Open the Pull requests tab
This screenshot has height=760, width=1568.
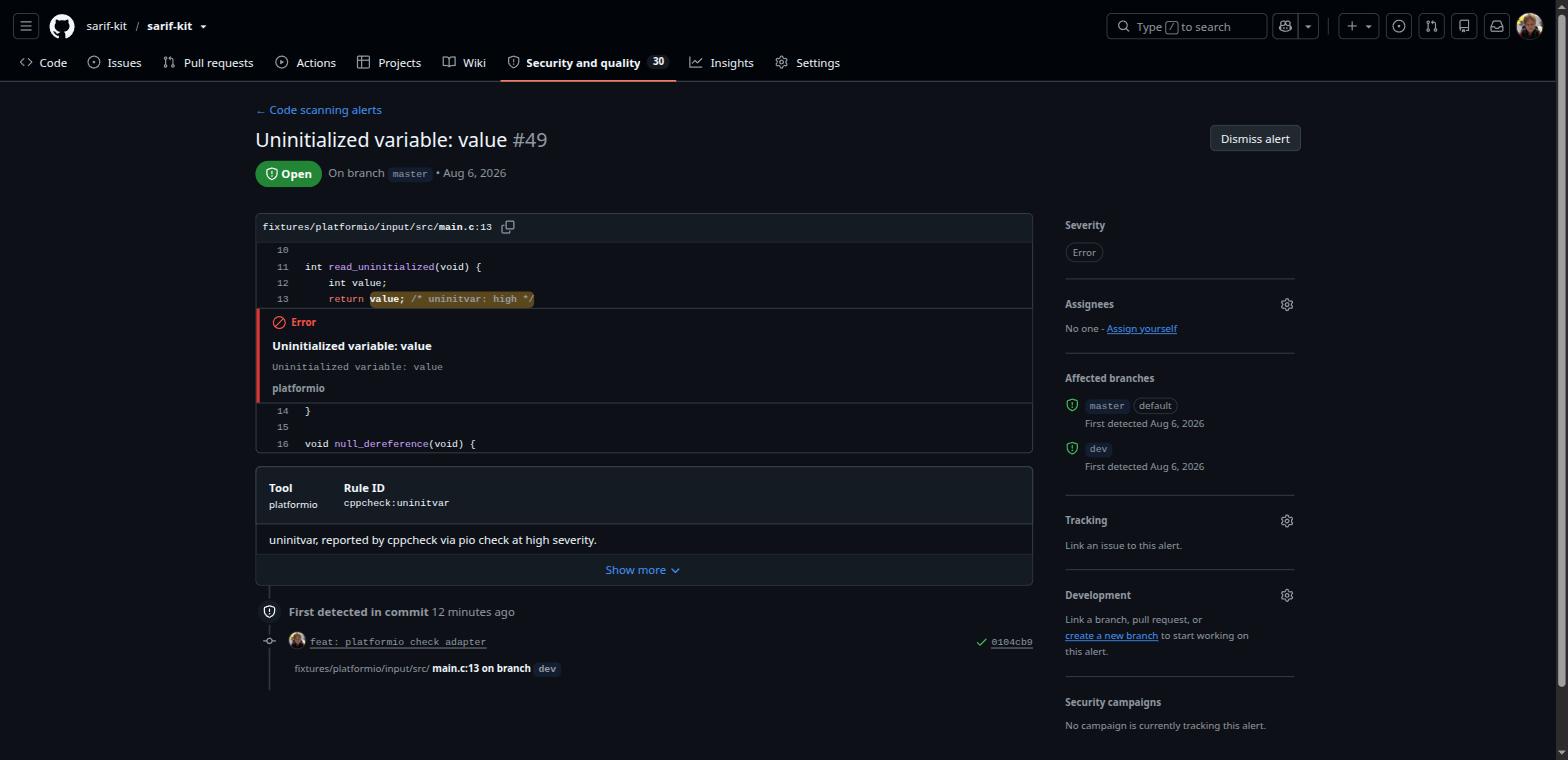tap(208, 63)
